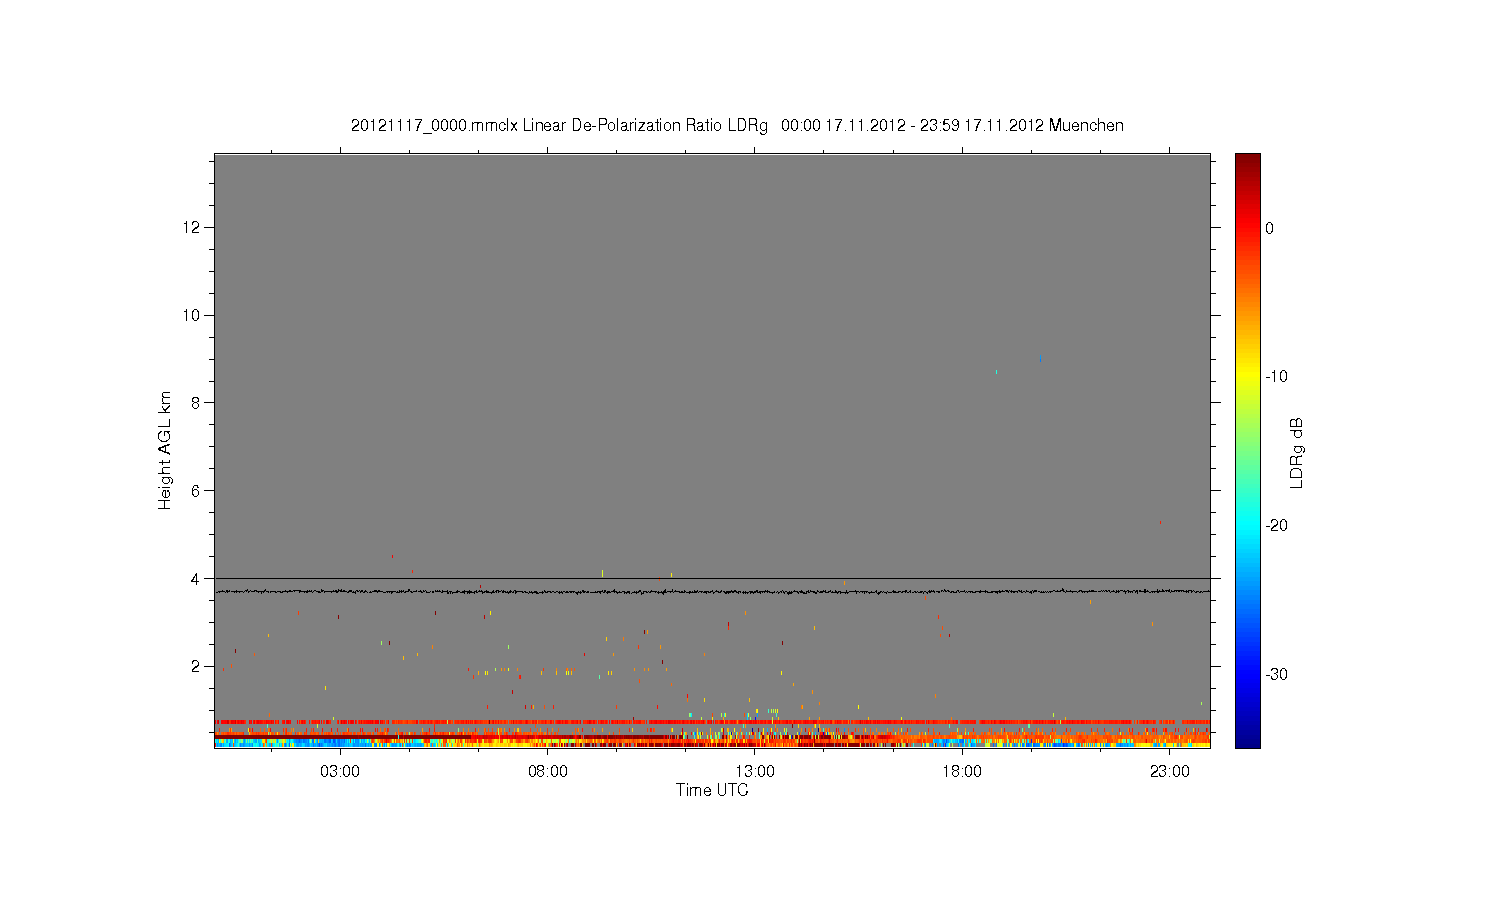Click the 'Height AGL km' axis label
This screenshot has height=900, width=1500.
[x=165, y=450]
